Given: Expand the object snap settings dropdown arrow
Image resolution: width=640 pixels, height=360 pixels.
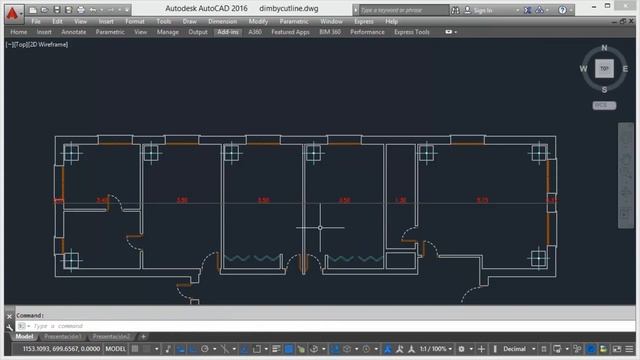Looking at the screenshot, I should (266, 349).
